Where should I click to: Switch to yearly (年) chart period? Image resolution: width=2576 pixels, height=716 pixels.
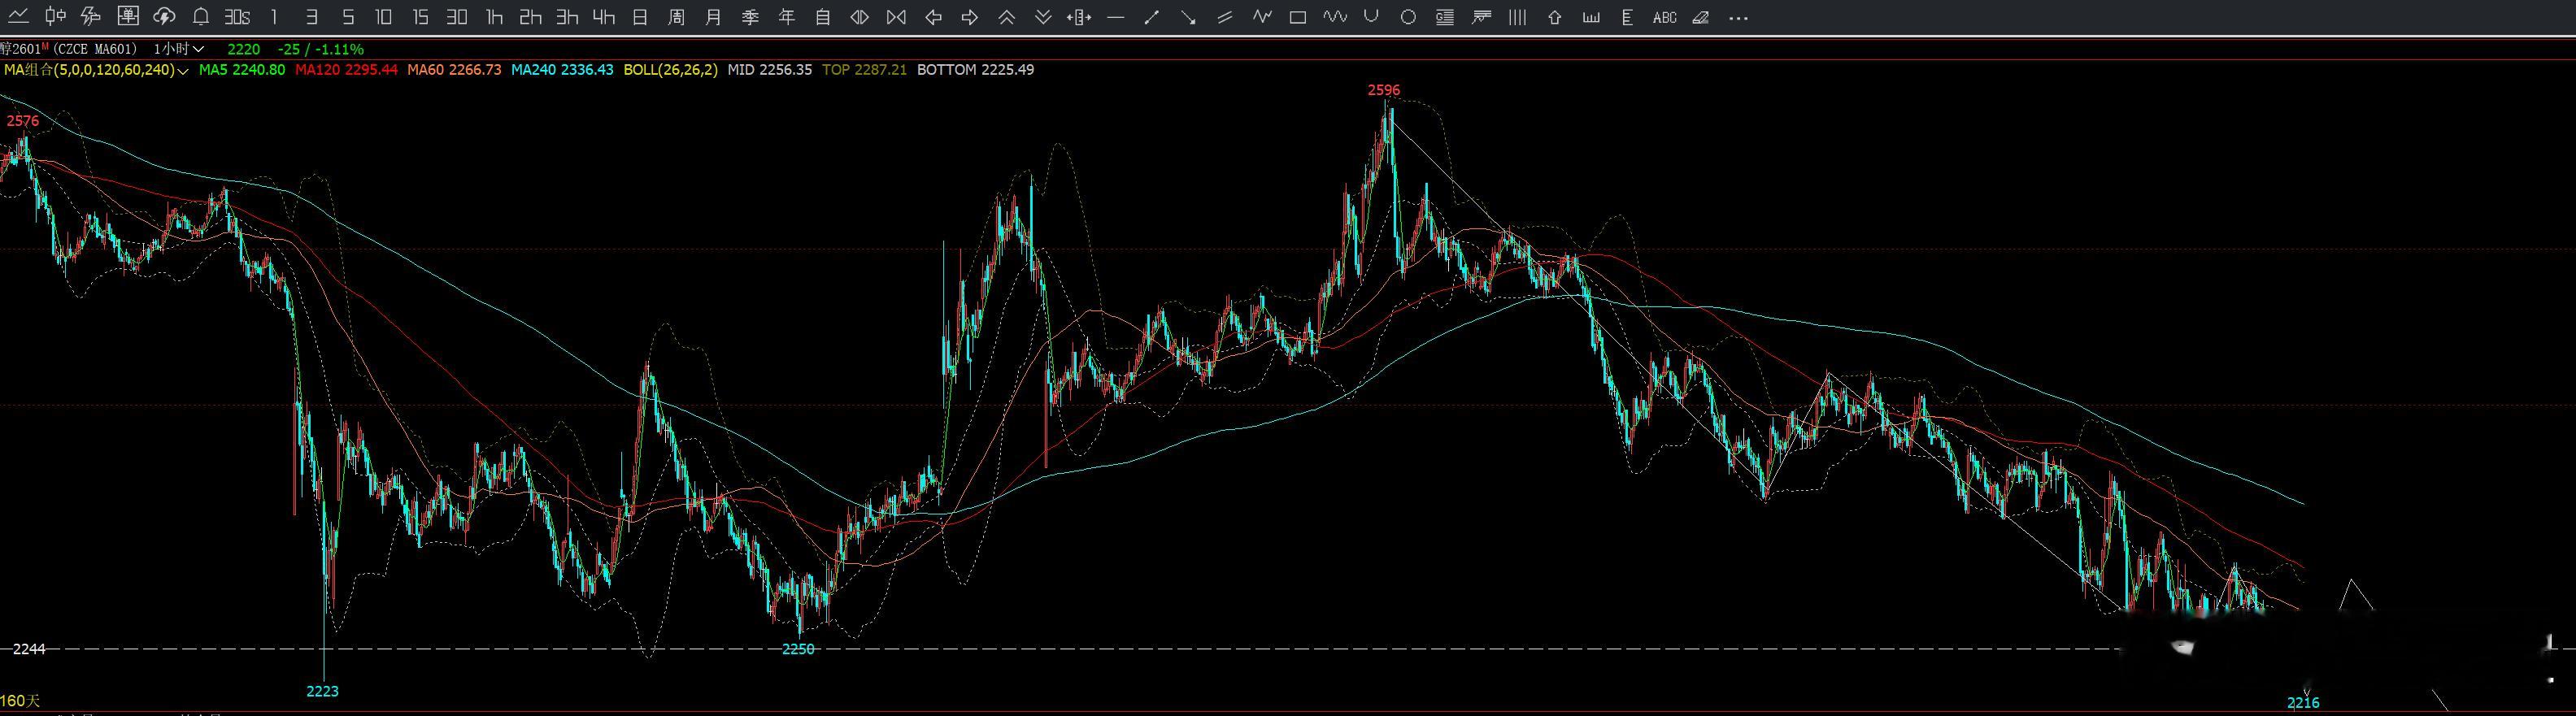coord(787,17)
